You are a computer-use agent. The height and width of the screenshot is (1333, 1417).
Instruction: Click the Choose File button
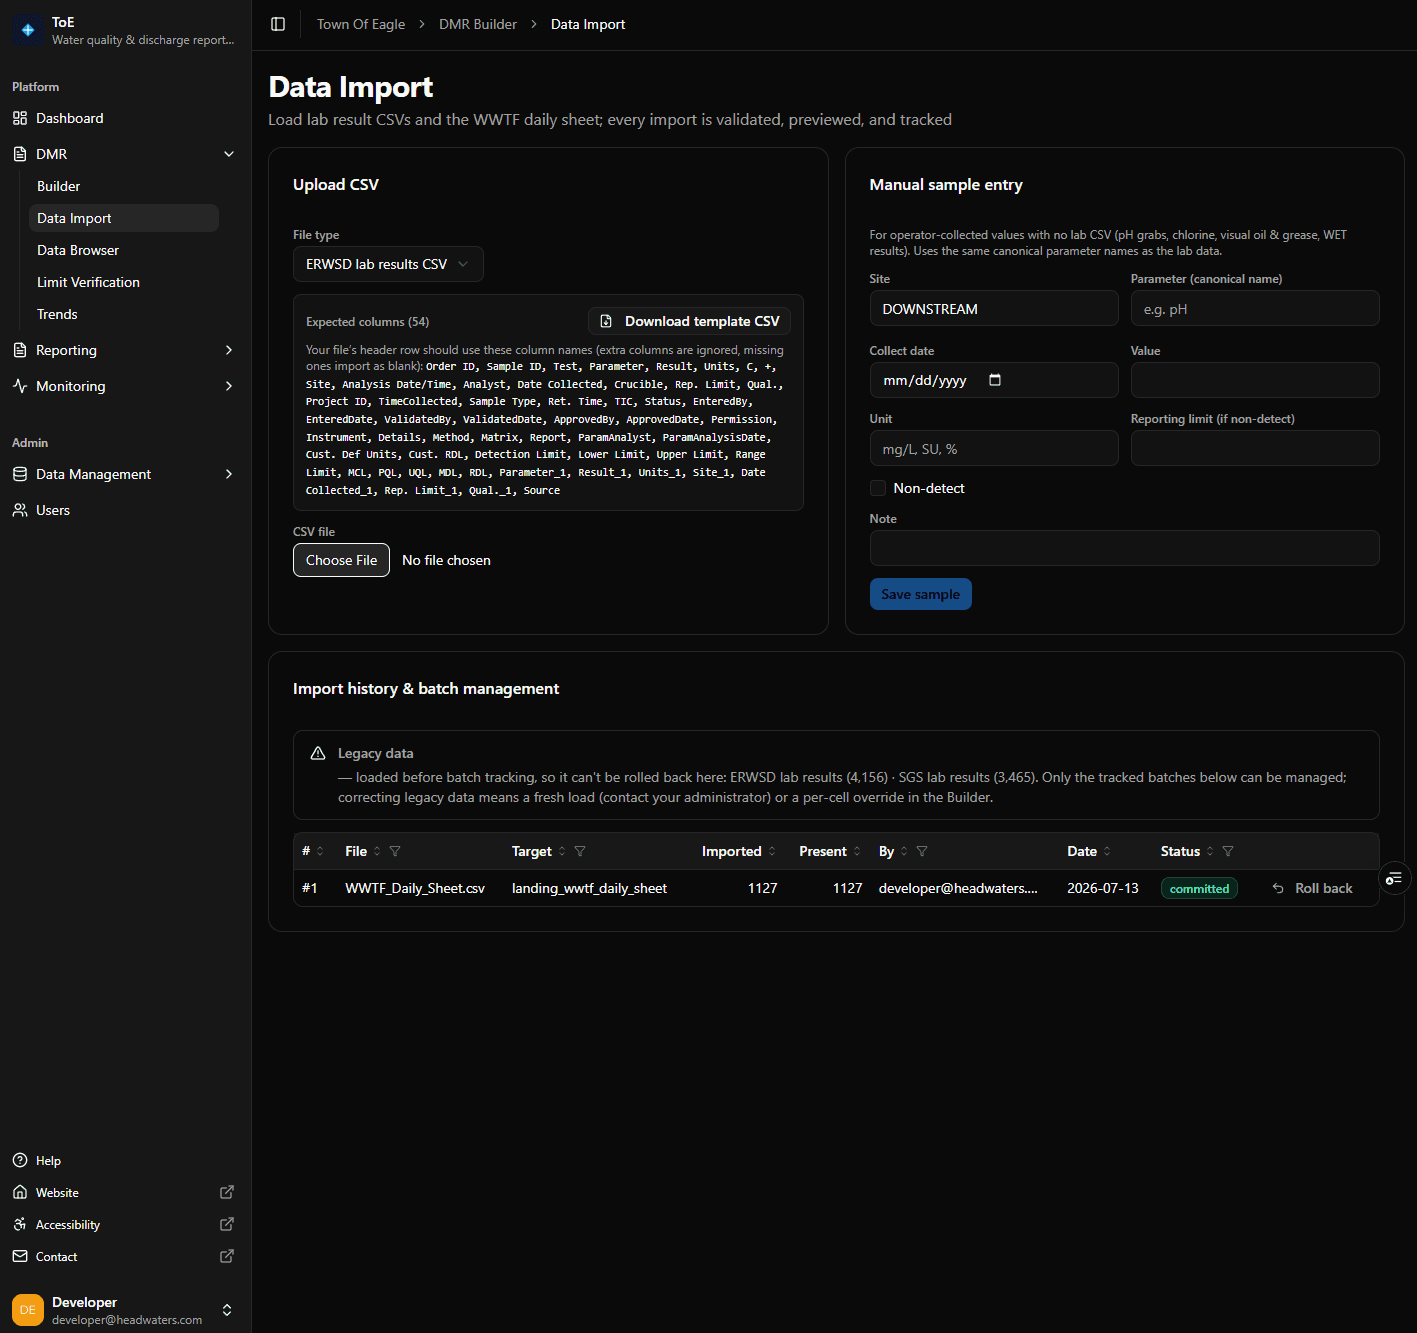click(341, 560)
